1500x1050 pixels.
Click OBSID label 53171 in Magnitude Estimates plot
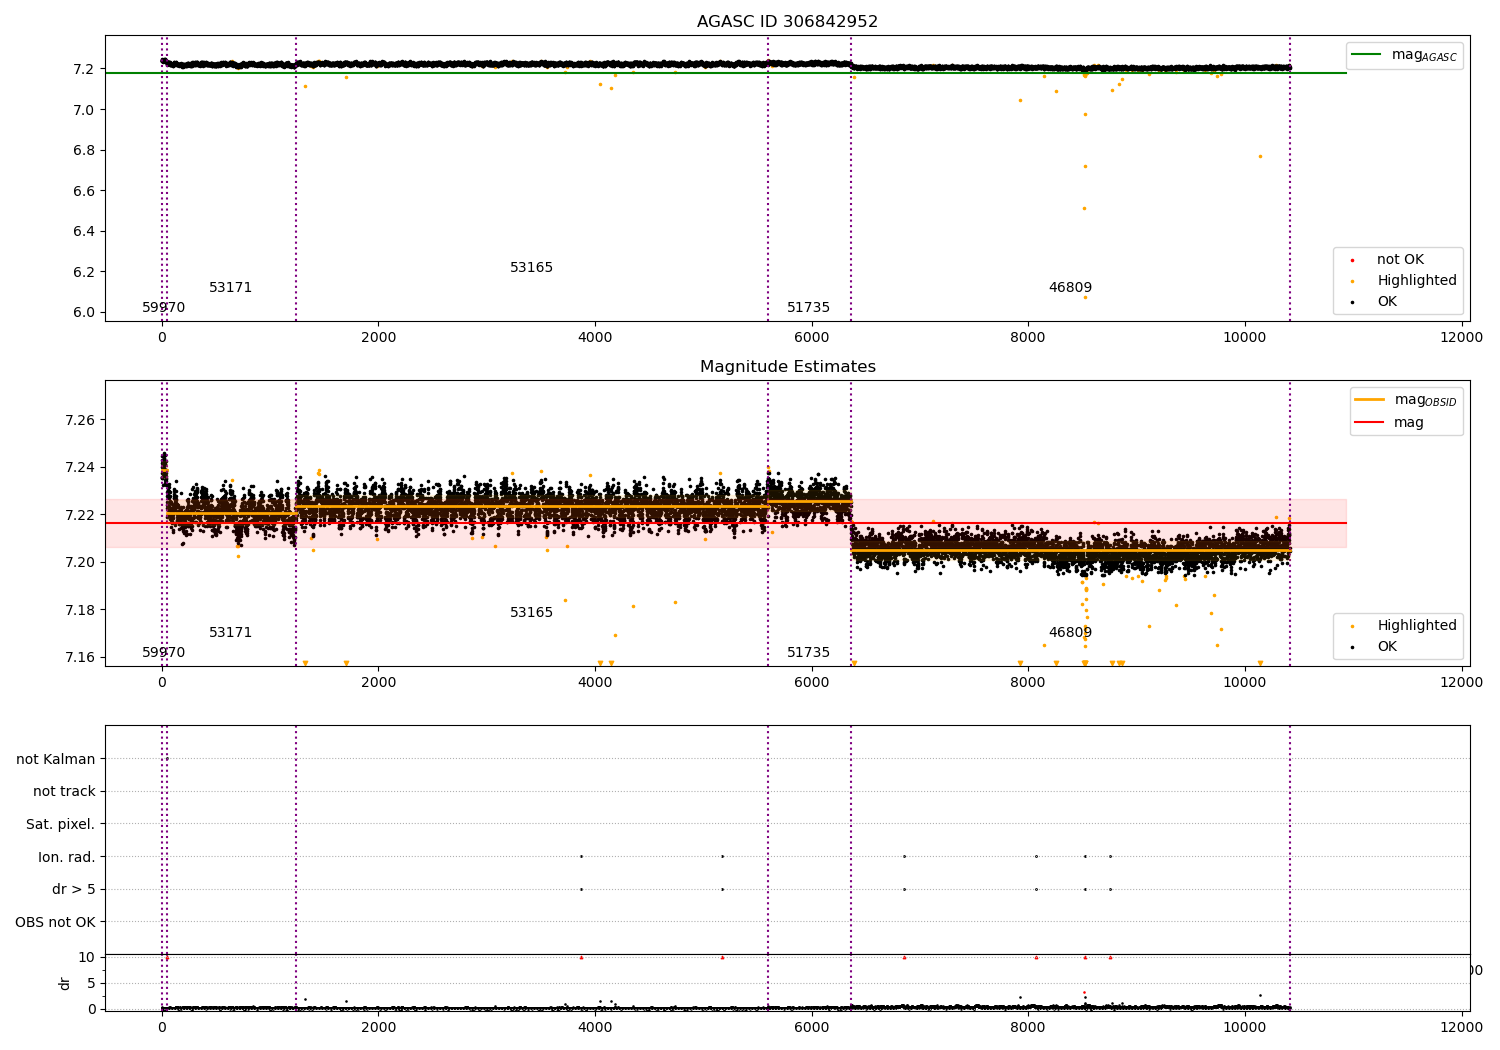(x=230, y=633)
